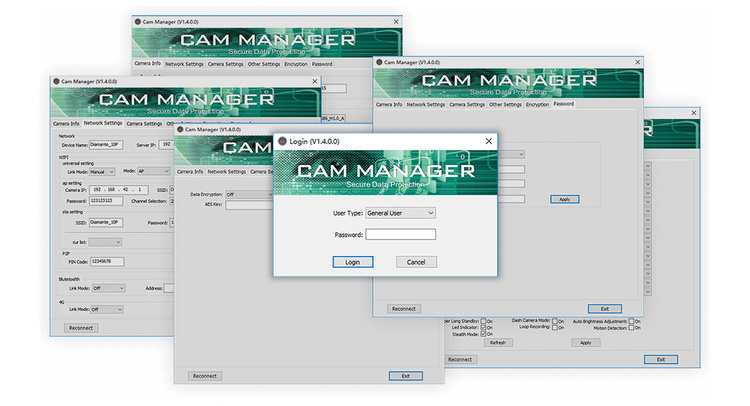Click Apply in the Password window
Image resolution: width=750 pixels, height=406 pixels.
pos(564,200)
